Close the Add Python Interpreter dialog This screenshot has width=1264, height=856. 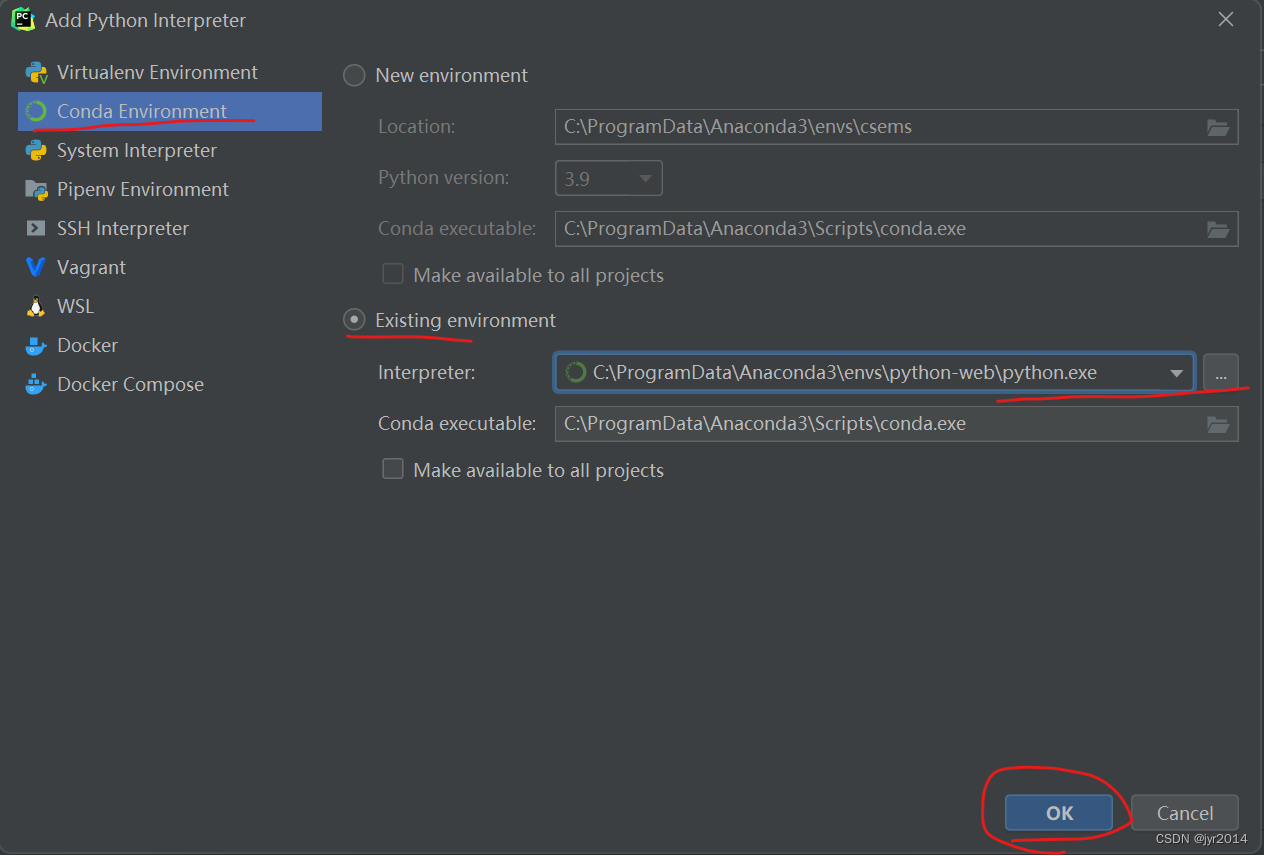1226,19
